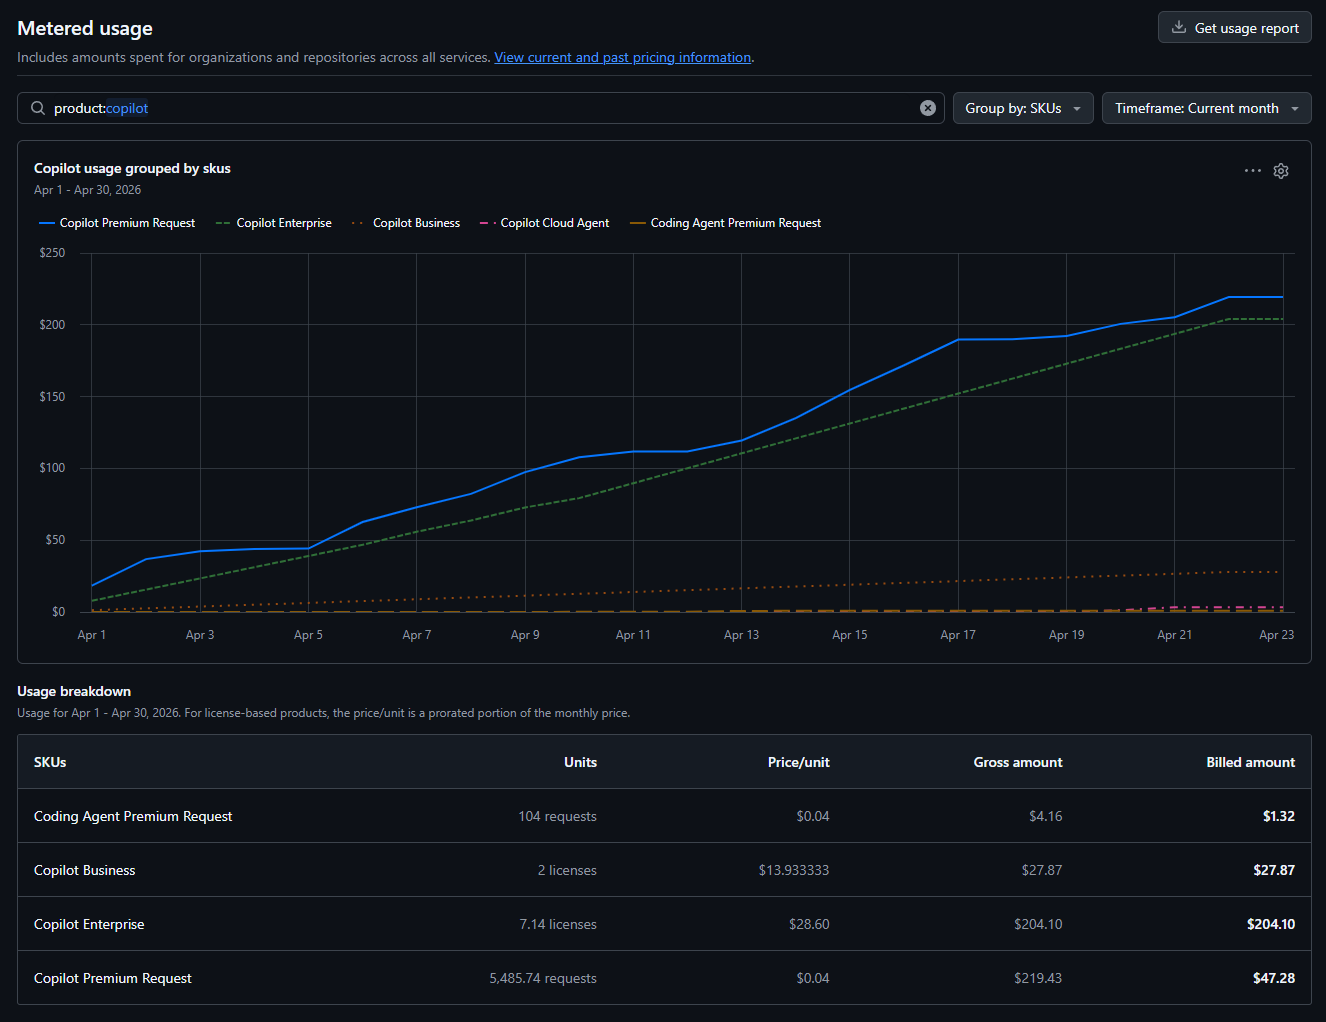The height and width of the screenshot is (1022, 1326).
Task: Toggle Copilot Enterprise legend series
Action: (x=274, y=223)
